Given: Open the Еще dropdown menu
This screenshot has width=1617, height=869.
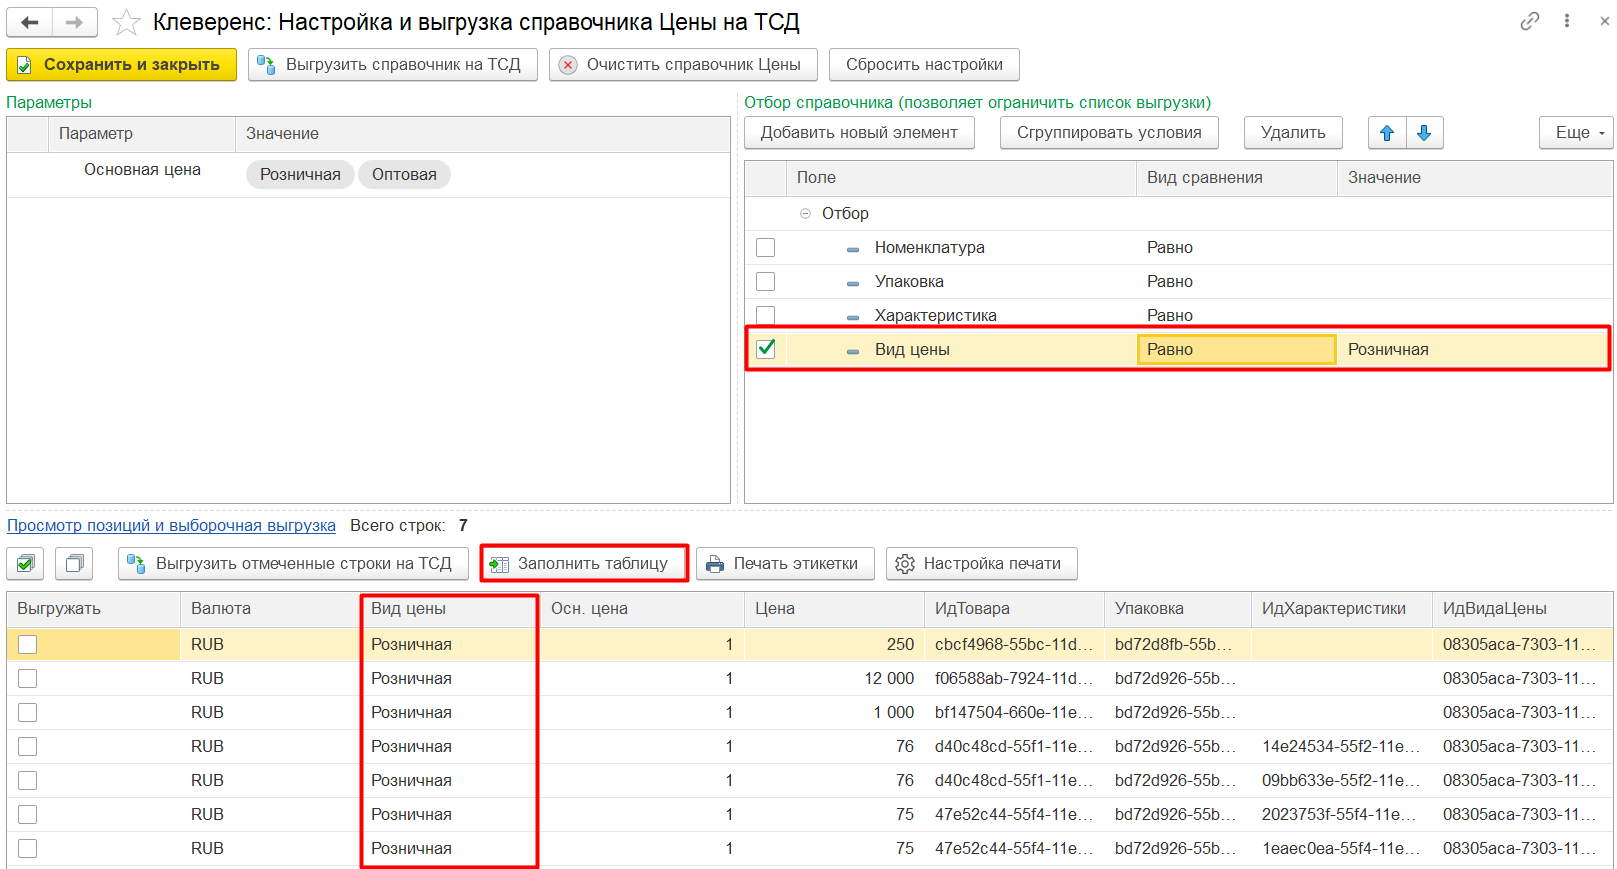Looking at the screenshot, I should pyautogui.click(x=1576, y=133).
